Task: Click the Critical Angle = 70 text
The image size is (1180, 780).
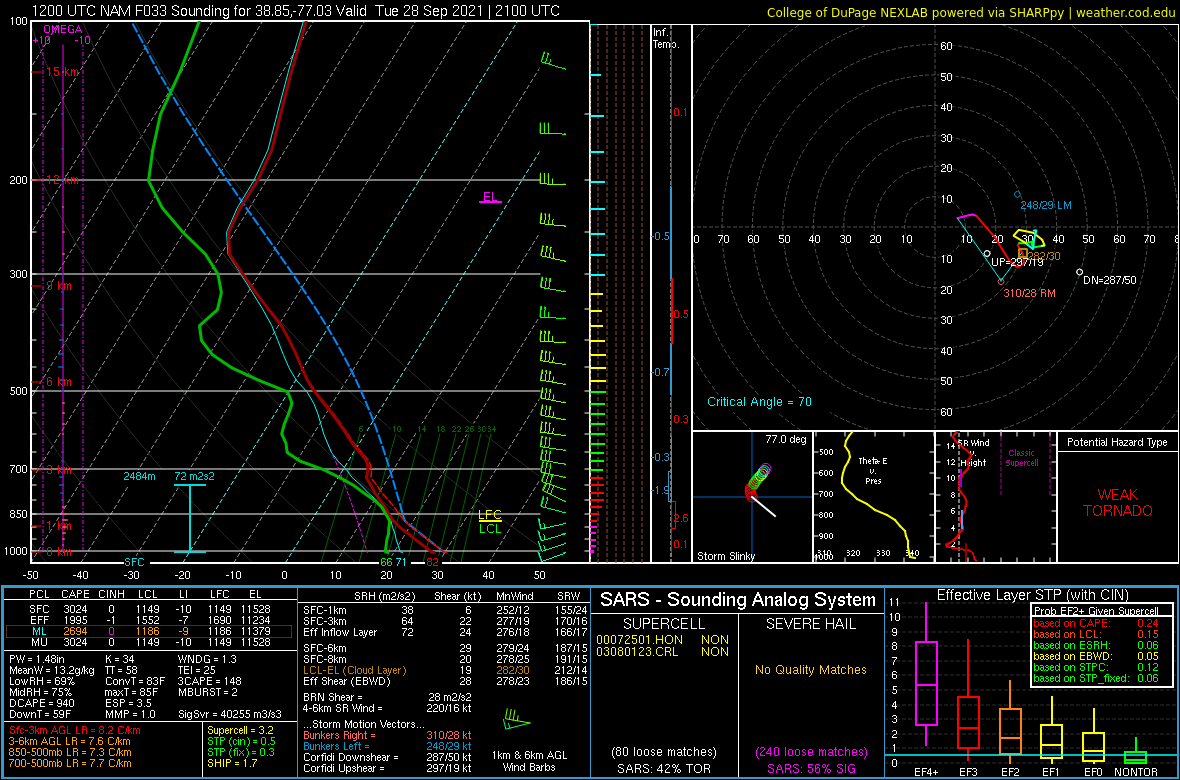Action: click(x=759, y=402)
